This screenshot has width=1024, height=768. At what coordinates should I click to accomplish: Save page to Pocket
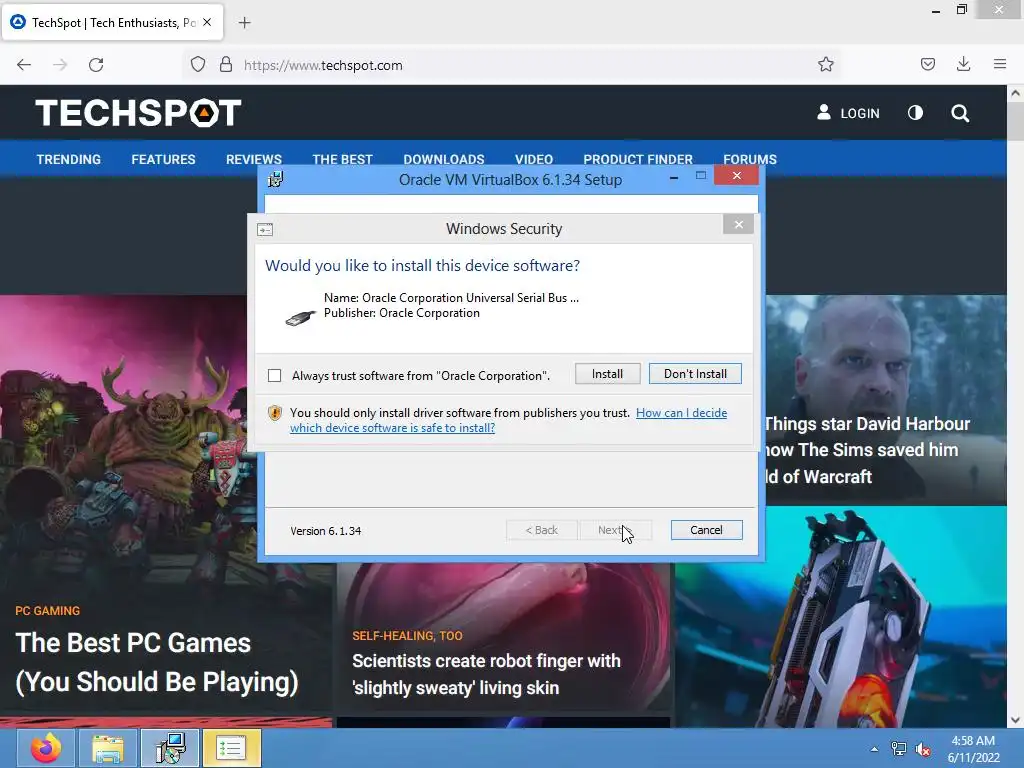point(927,65)
